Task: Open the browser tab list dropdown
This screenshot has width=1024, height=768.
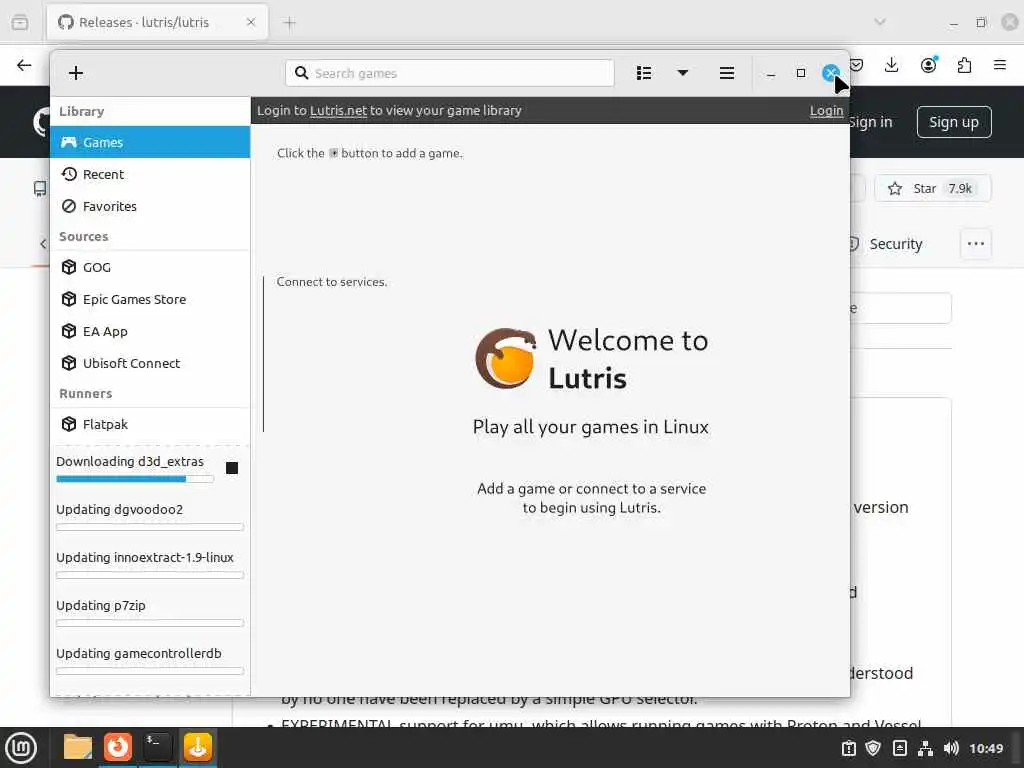Action: tap(880, 22)
